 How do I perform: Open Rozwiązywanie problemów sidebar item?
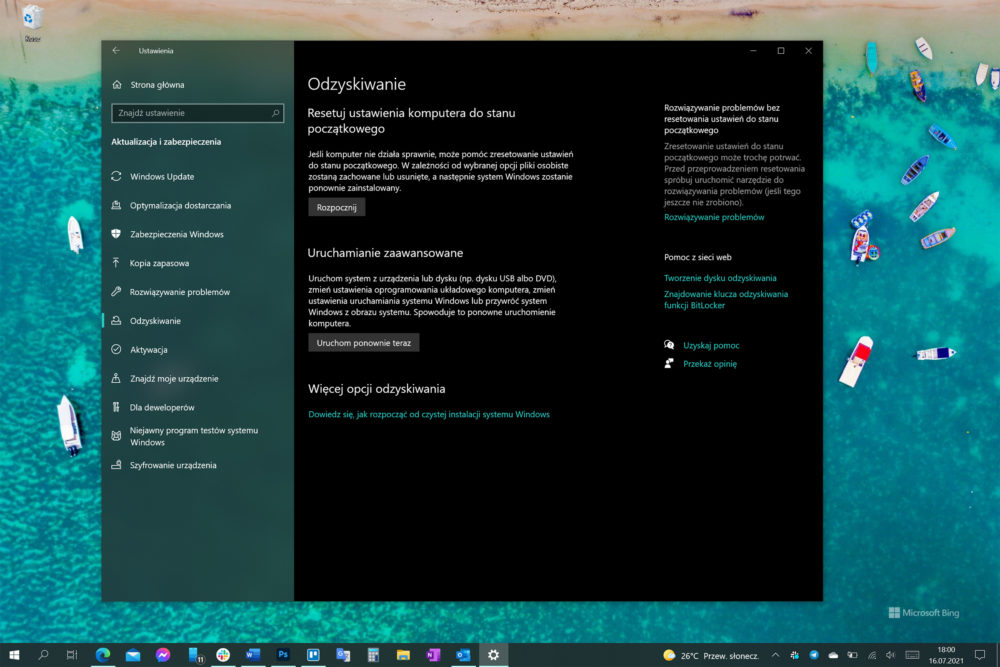click(179, 292)
